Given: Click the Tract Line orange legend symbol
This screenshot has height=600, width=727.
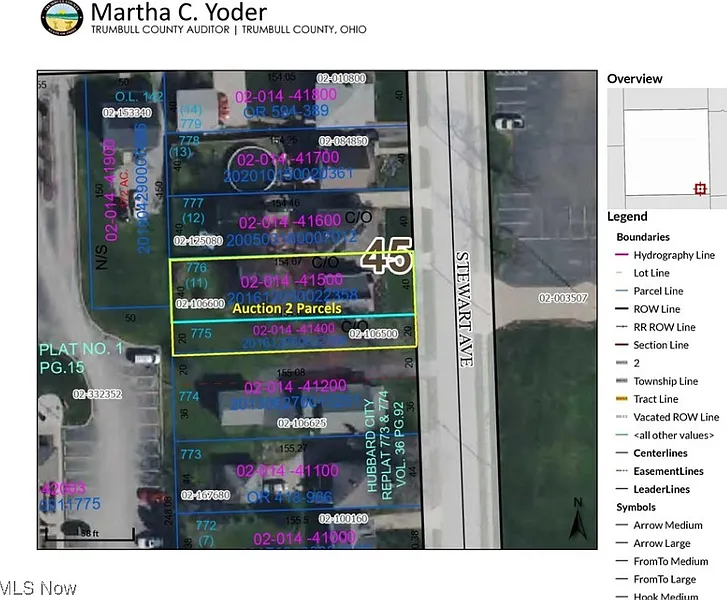Looking at the screenshot, I should (x=622, y=399).
